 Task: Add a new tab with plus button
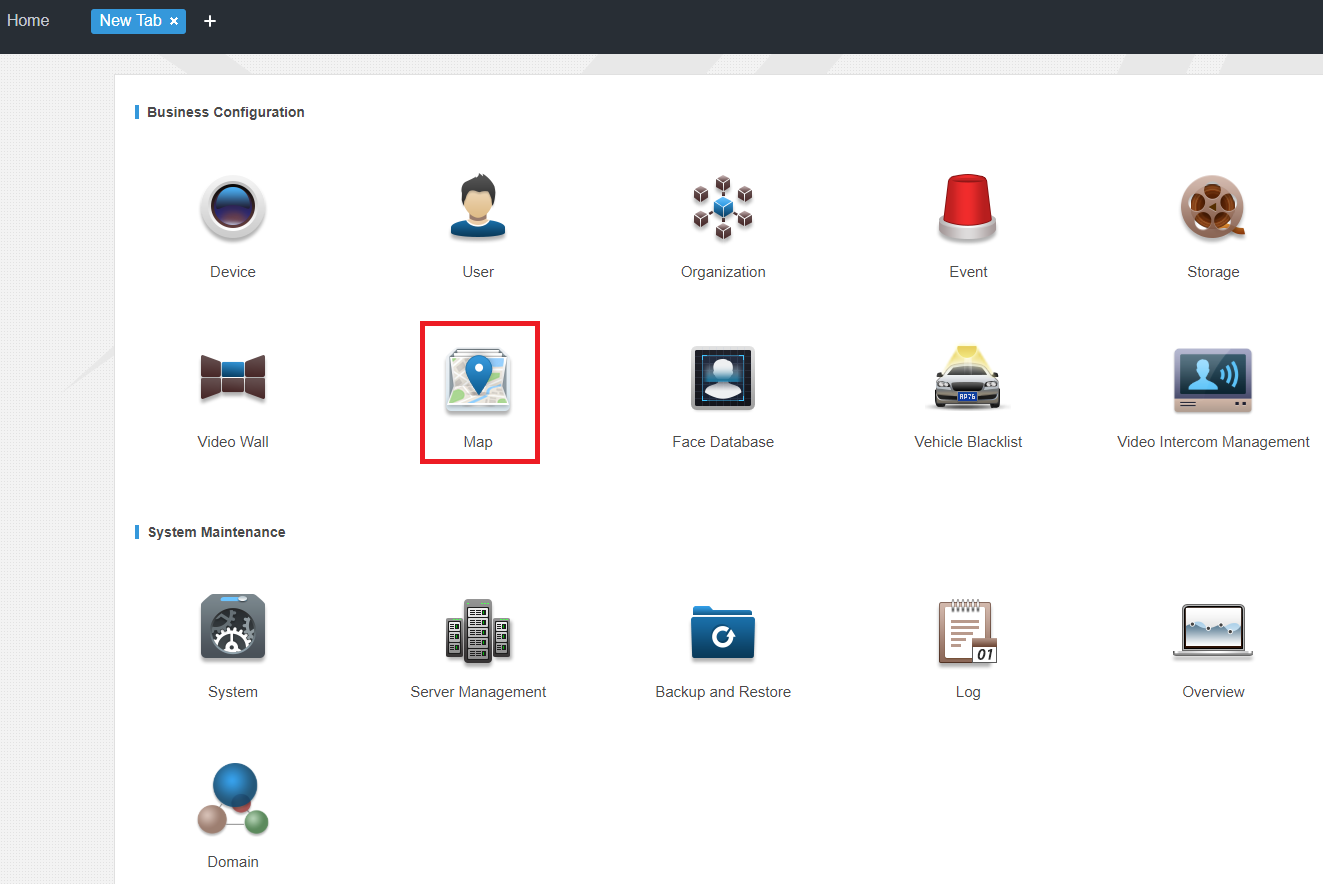point(210,21)
